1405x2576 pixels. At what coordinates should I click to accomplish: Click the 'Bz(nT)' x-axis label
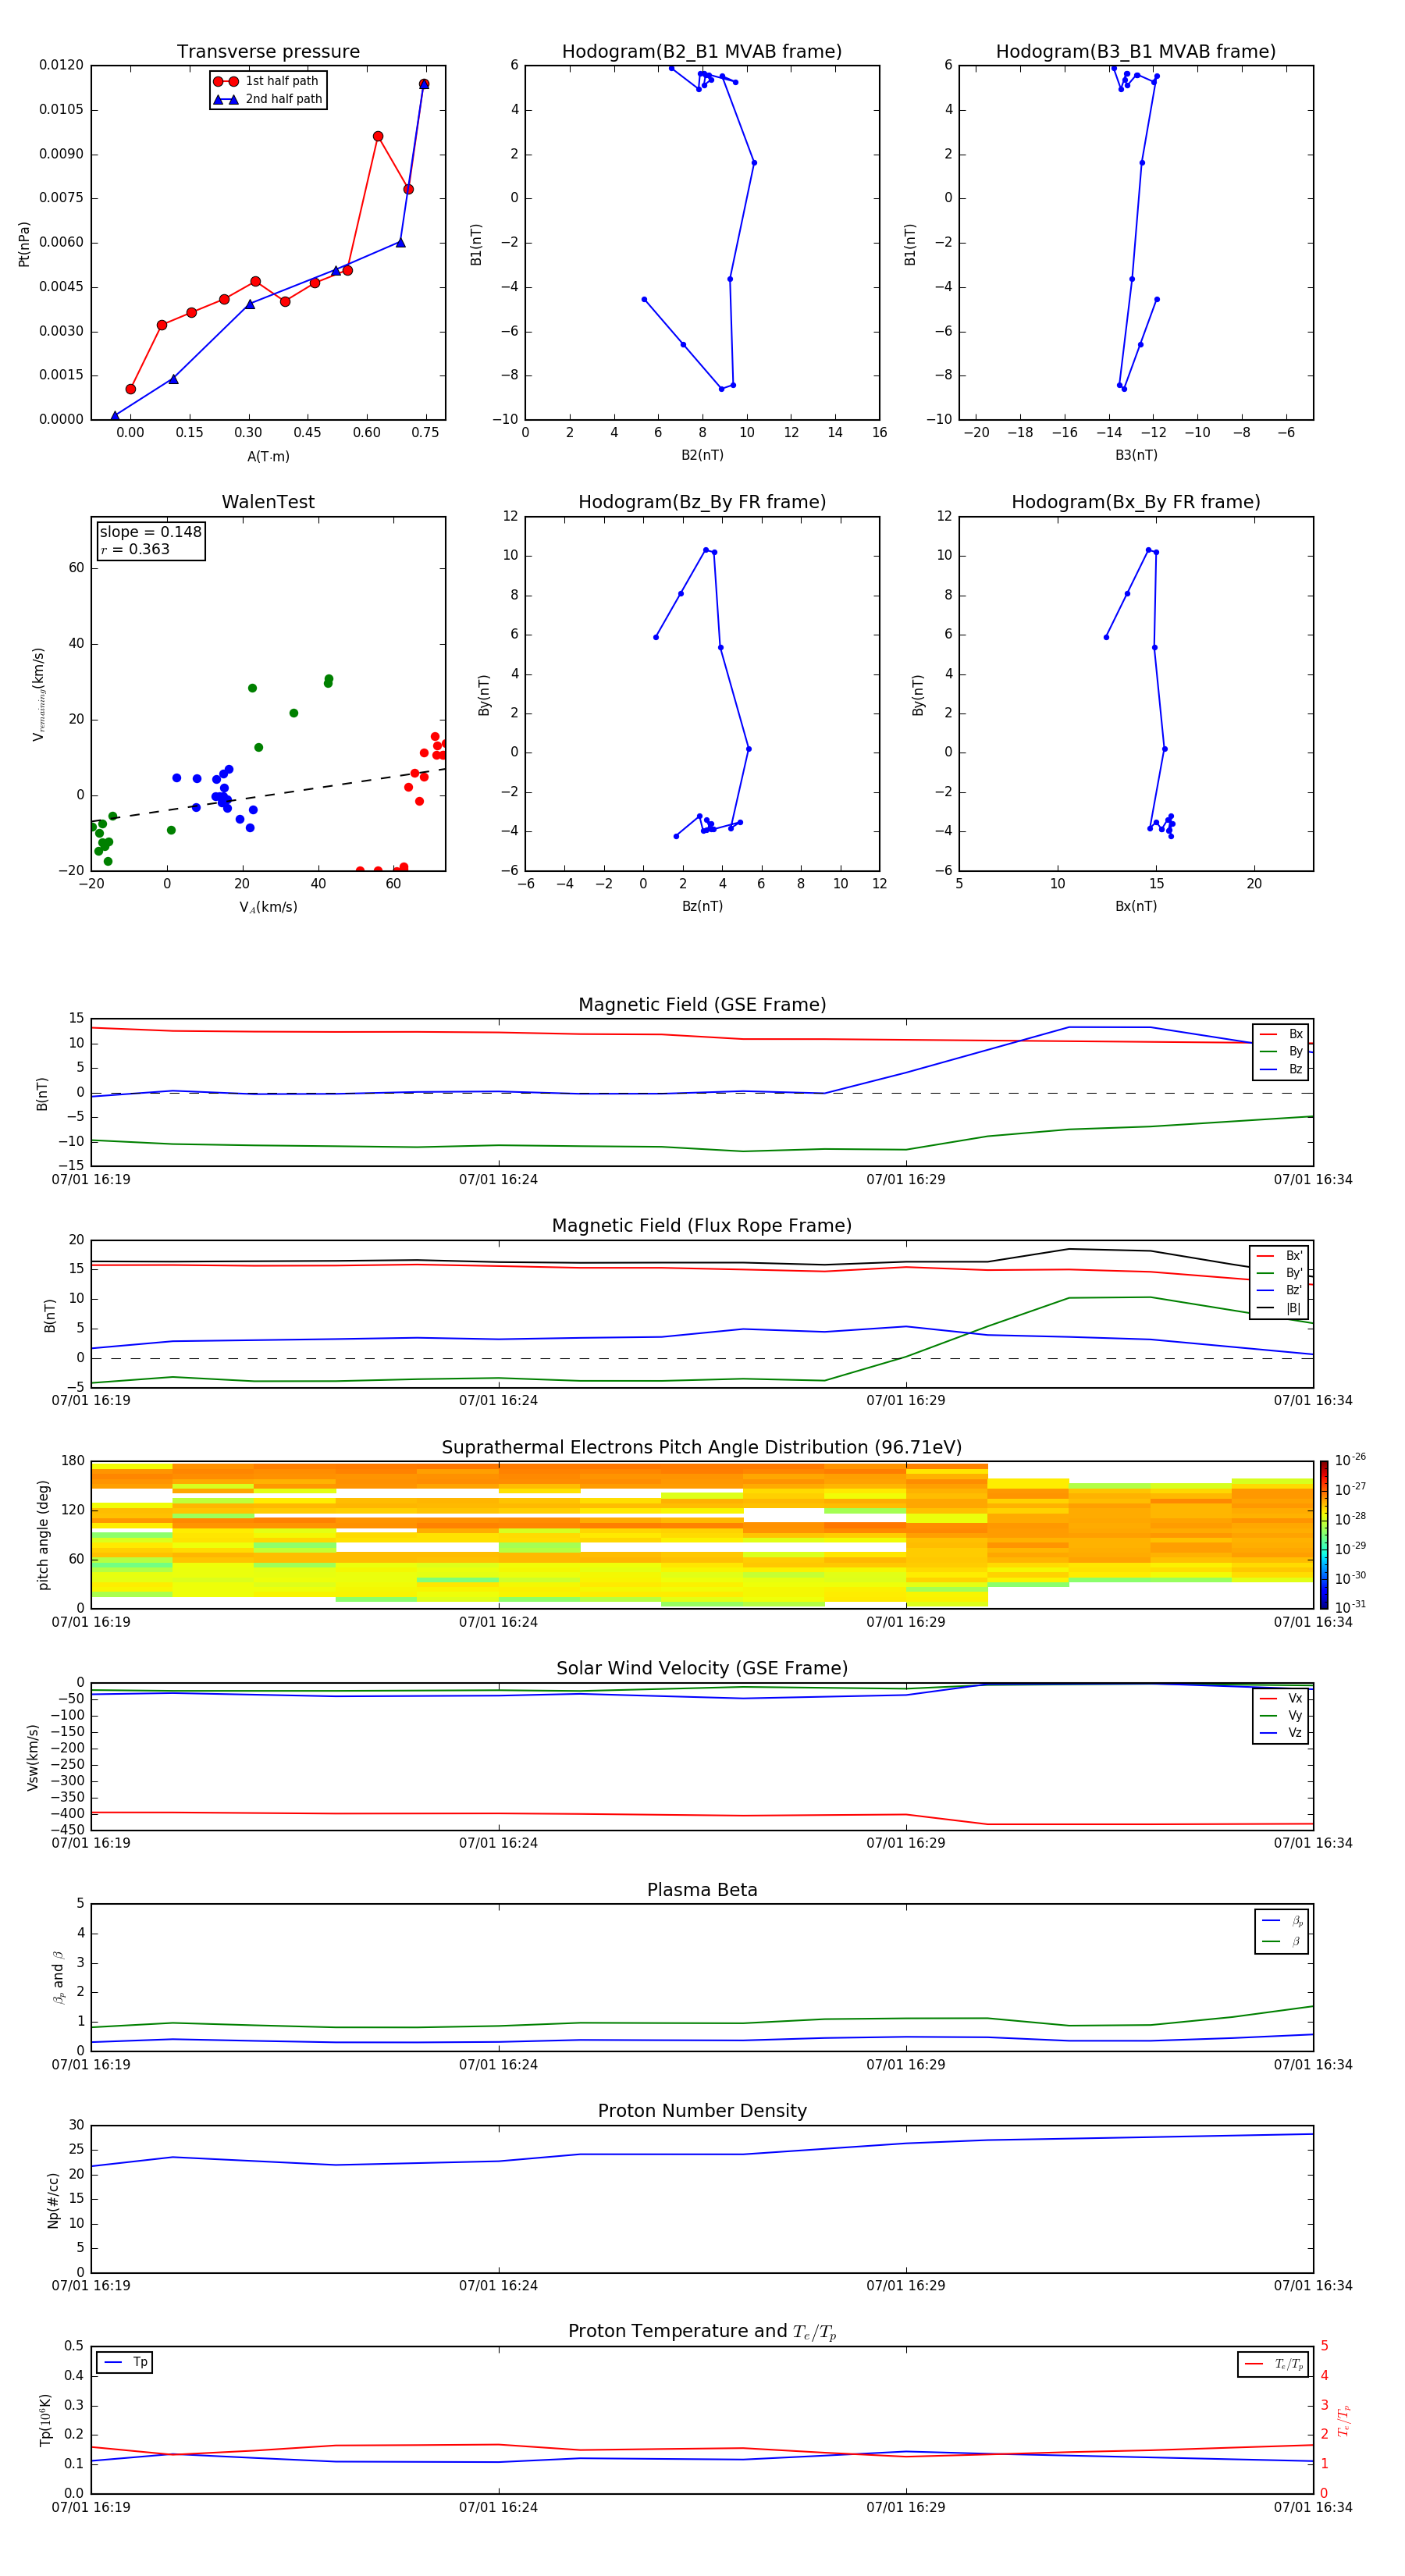click(702, 906)
